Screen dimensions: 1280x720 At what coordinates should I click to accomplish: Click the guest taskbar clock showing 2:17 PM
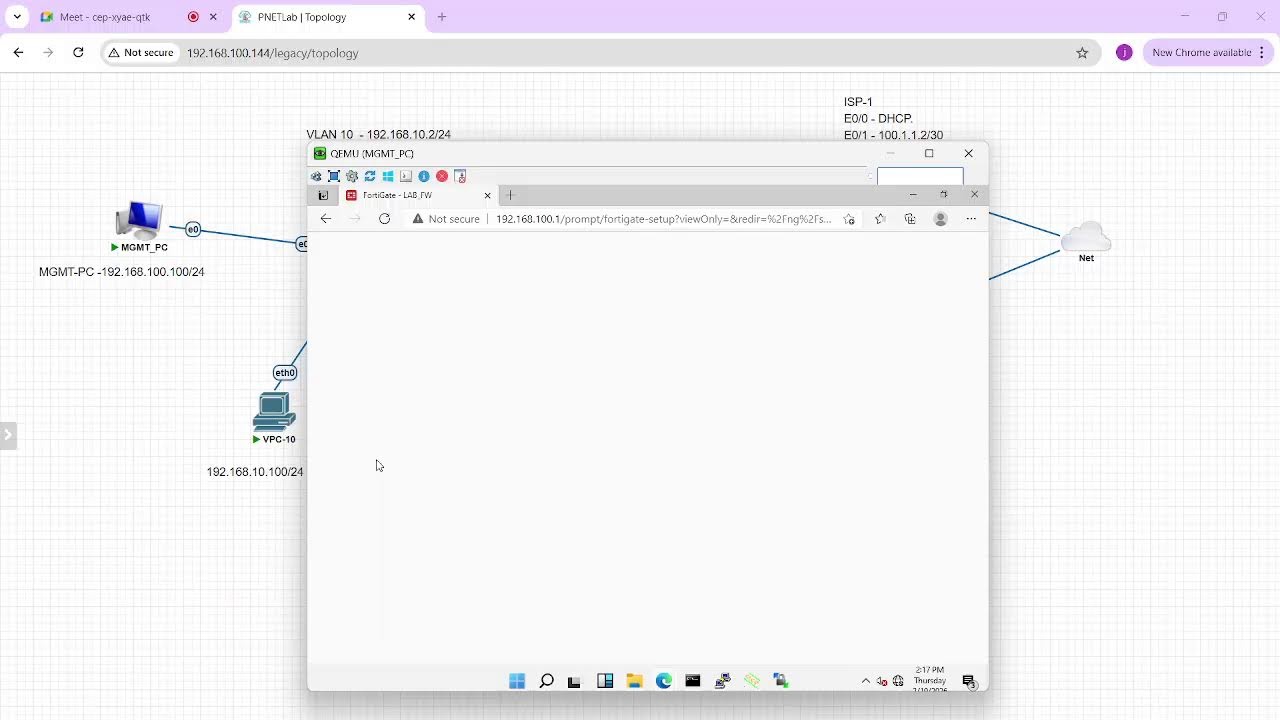pyautogui.click(x=929, y=680)
